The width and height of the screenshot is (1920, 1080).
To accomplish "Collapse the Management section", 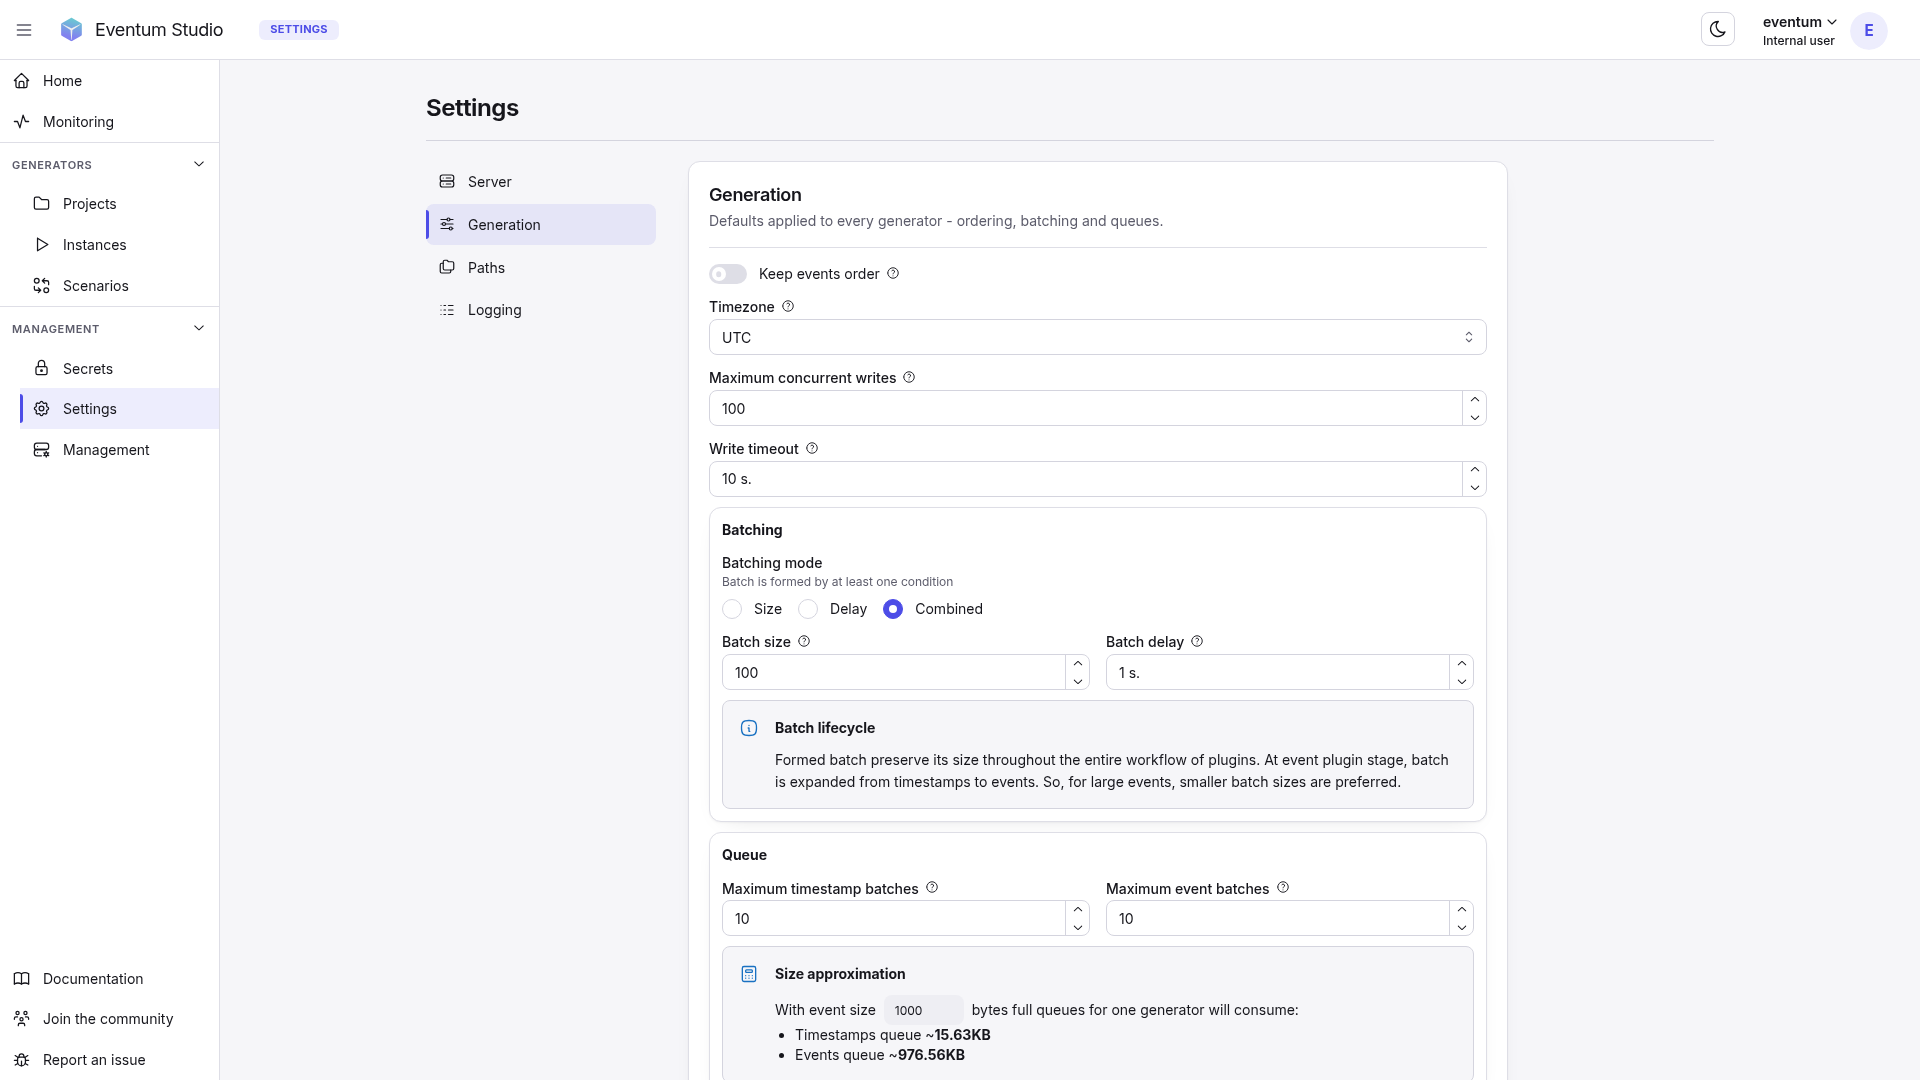I will [x=199, y=328].
